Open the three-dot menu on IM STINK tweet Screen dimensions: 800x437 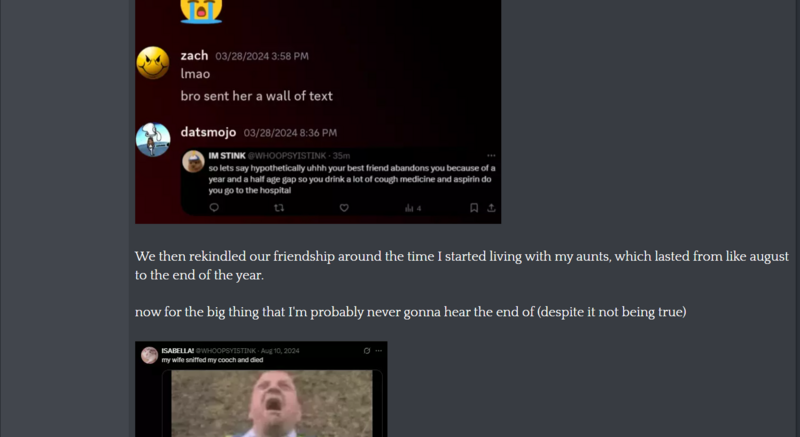pyautogui.click(x=491, y=156)
